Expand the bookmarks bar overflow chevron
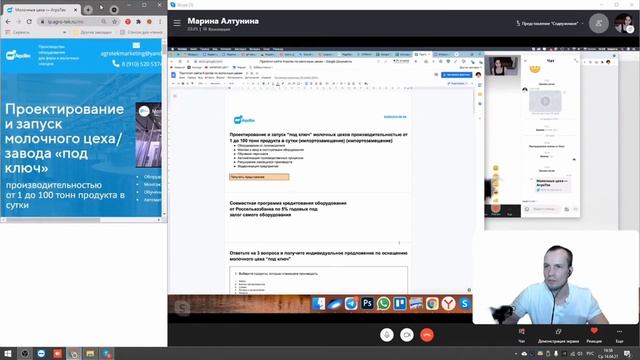This screenshot has width=640, height=360. (x=64, y=32)
